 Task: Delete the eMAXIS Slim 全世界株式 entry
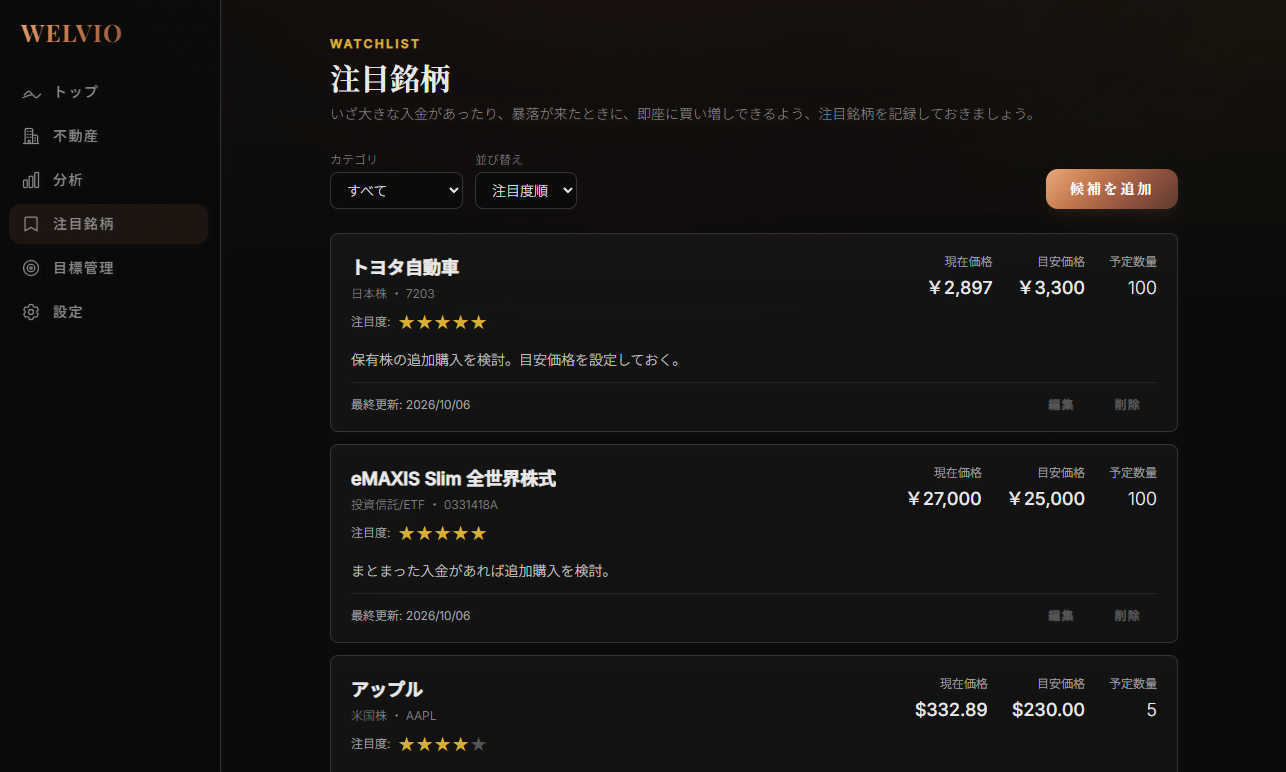pyautogui.click(x=1127, y=616)
